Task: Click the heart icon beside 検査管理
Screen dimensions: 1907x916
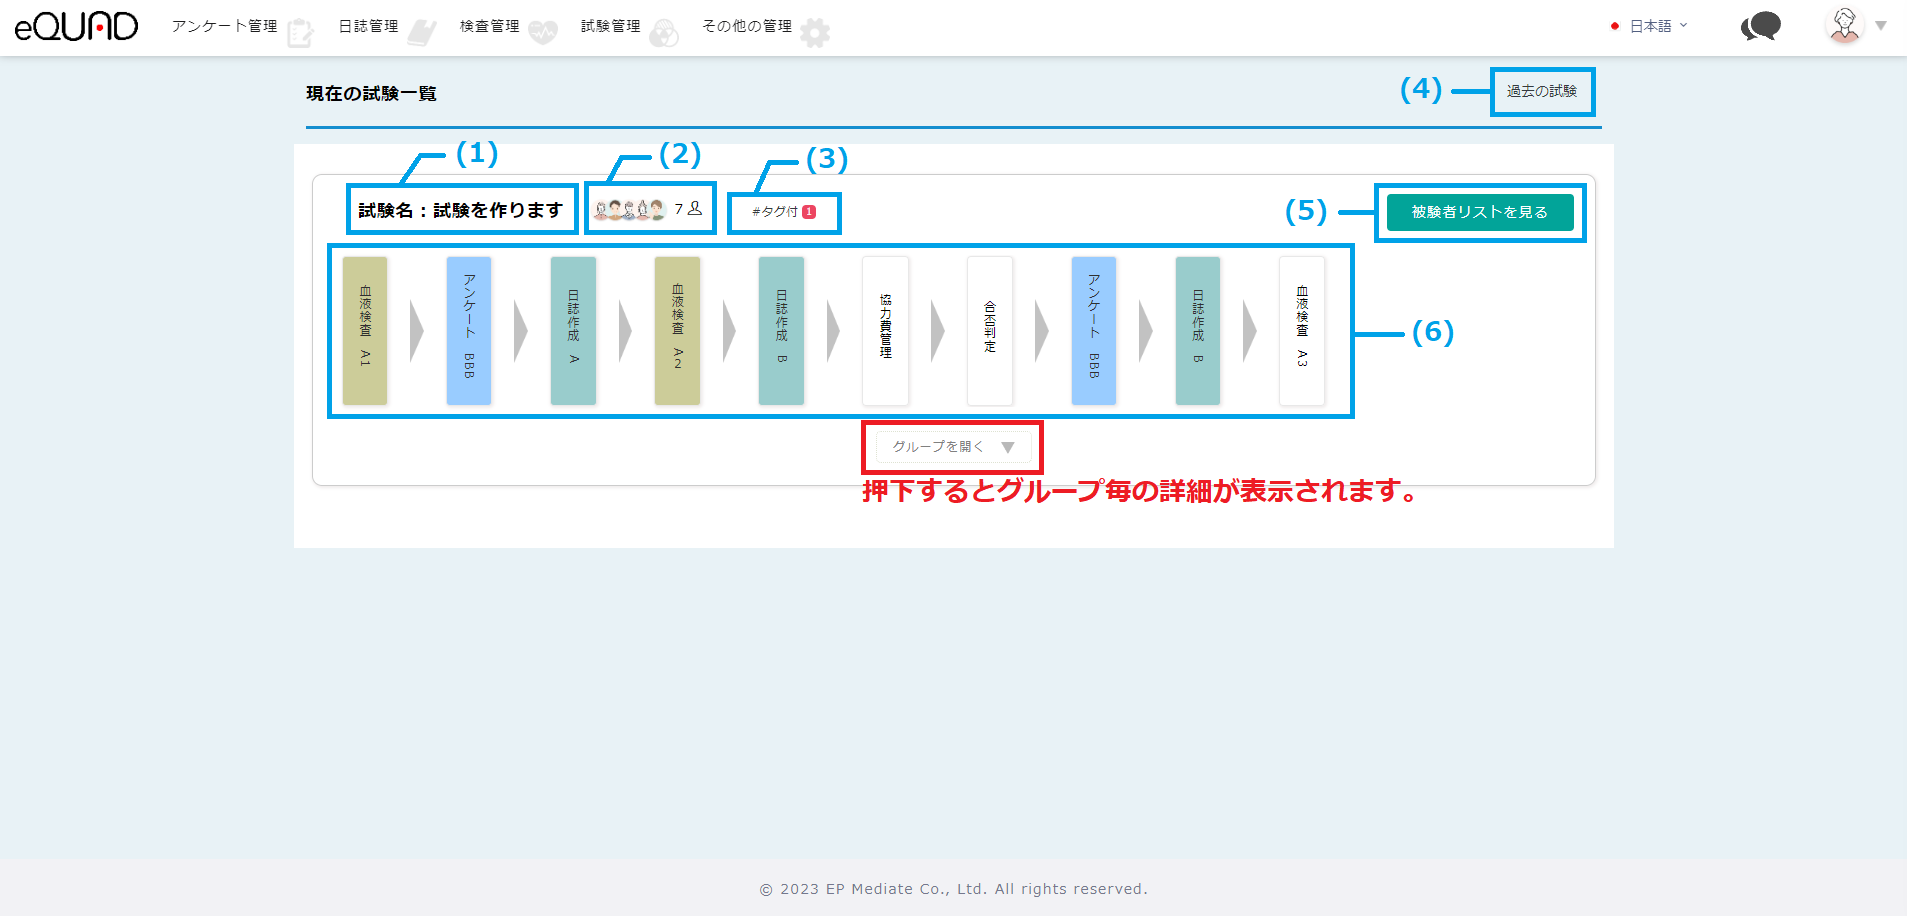Action: pyautogui.click(x=542, y=33)
